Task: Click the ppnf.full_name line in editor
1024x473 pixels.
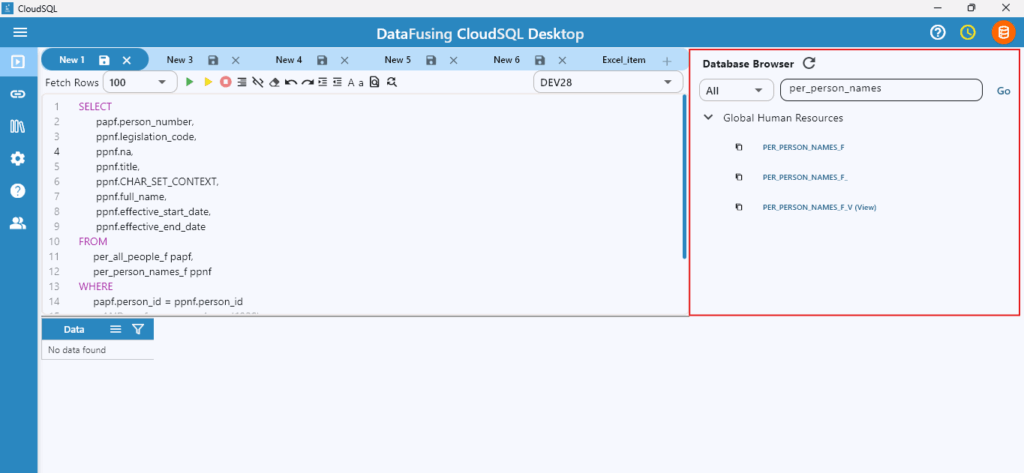Action: (x=131, y=197)
